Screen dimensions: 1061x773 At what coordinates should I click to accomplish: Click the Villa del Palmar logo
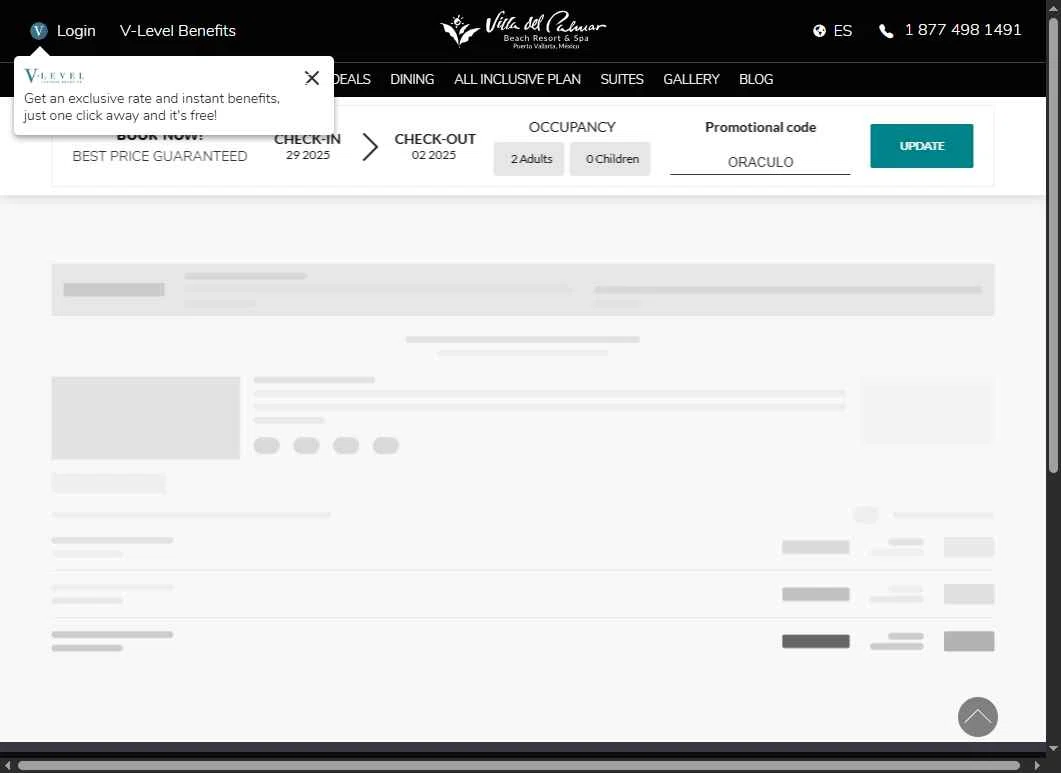523,30
